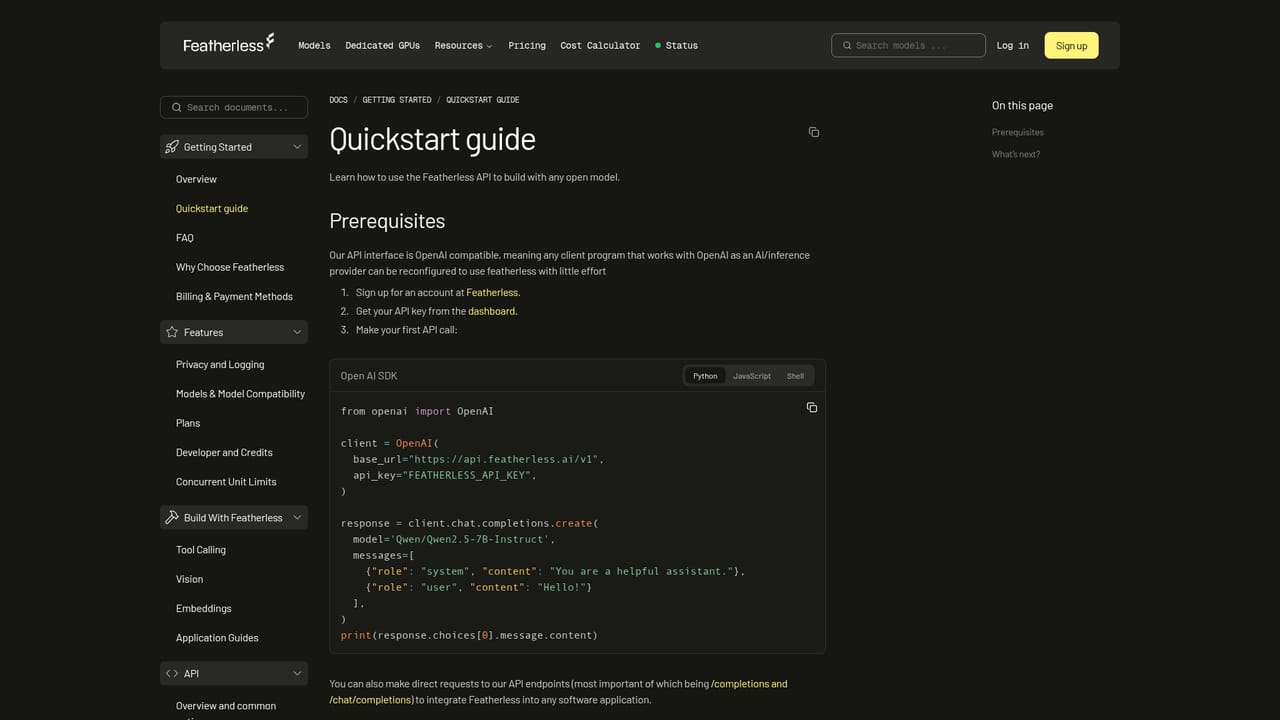Click the tools icon beside Build With Featherless
The image size is (1280, 720).
(x=172, y=518)
